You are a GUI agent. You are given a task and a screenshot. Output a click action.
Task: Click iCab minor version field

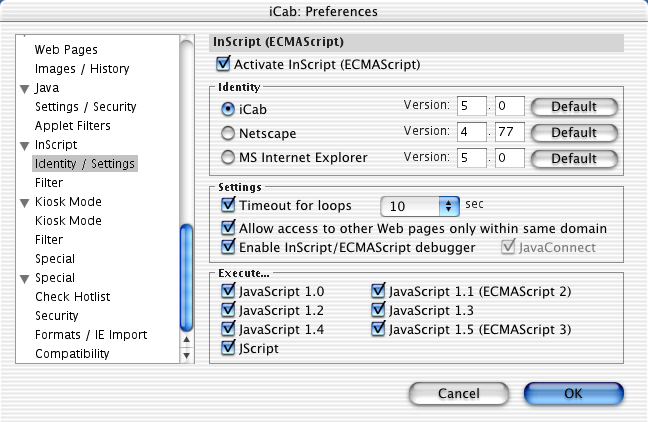[510, 106]
